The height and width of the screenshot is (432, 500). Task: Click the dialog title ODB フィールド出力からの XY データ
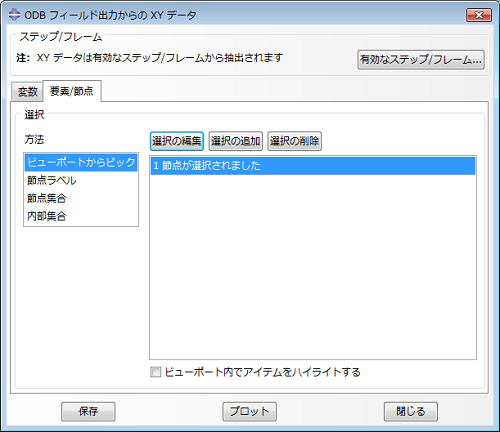tap(110, 15)
